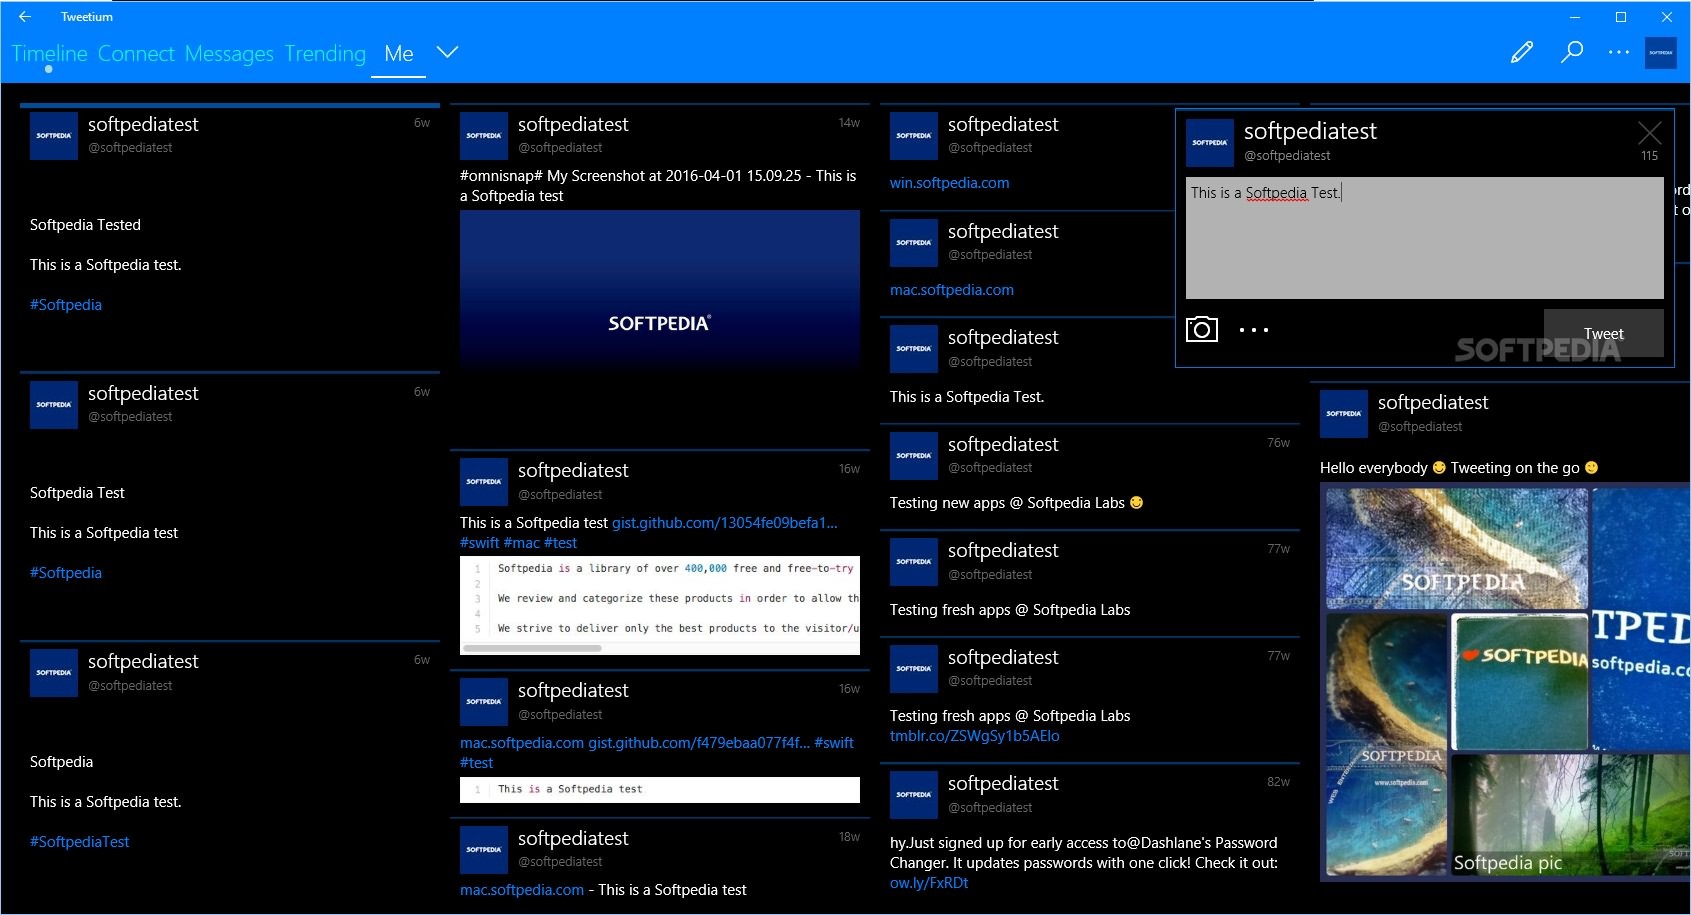Click the 14w timestamp
This screenshot has width=1691, height=915.
pyautogui.click(x=849, y=123)
